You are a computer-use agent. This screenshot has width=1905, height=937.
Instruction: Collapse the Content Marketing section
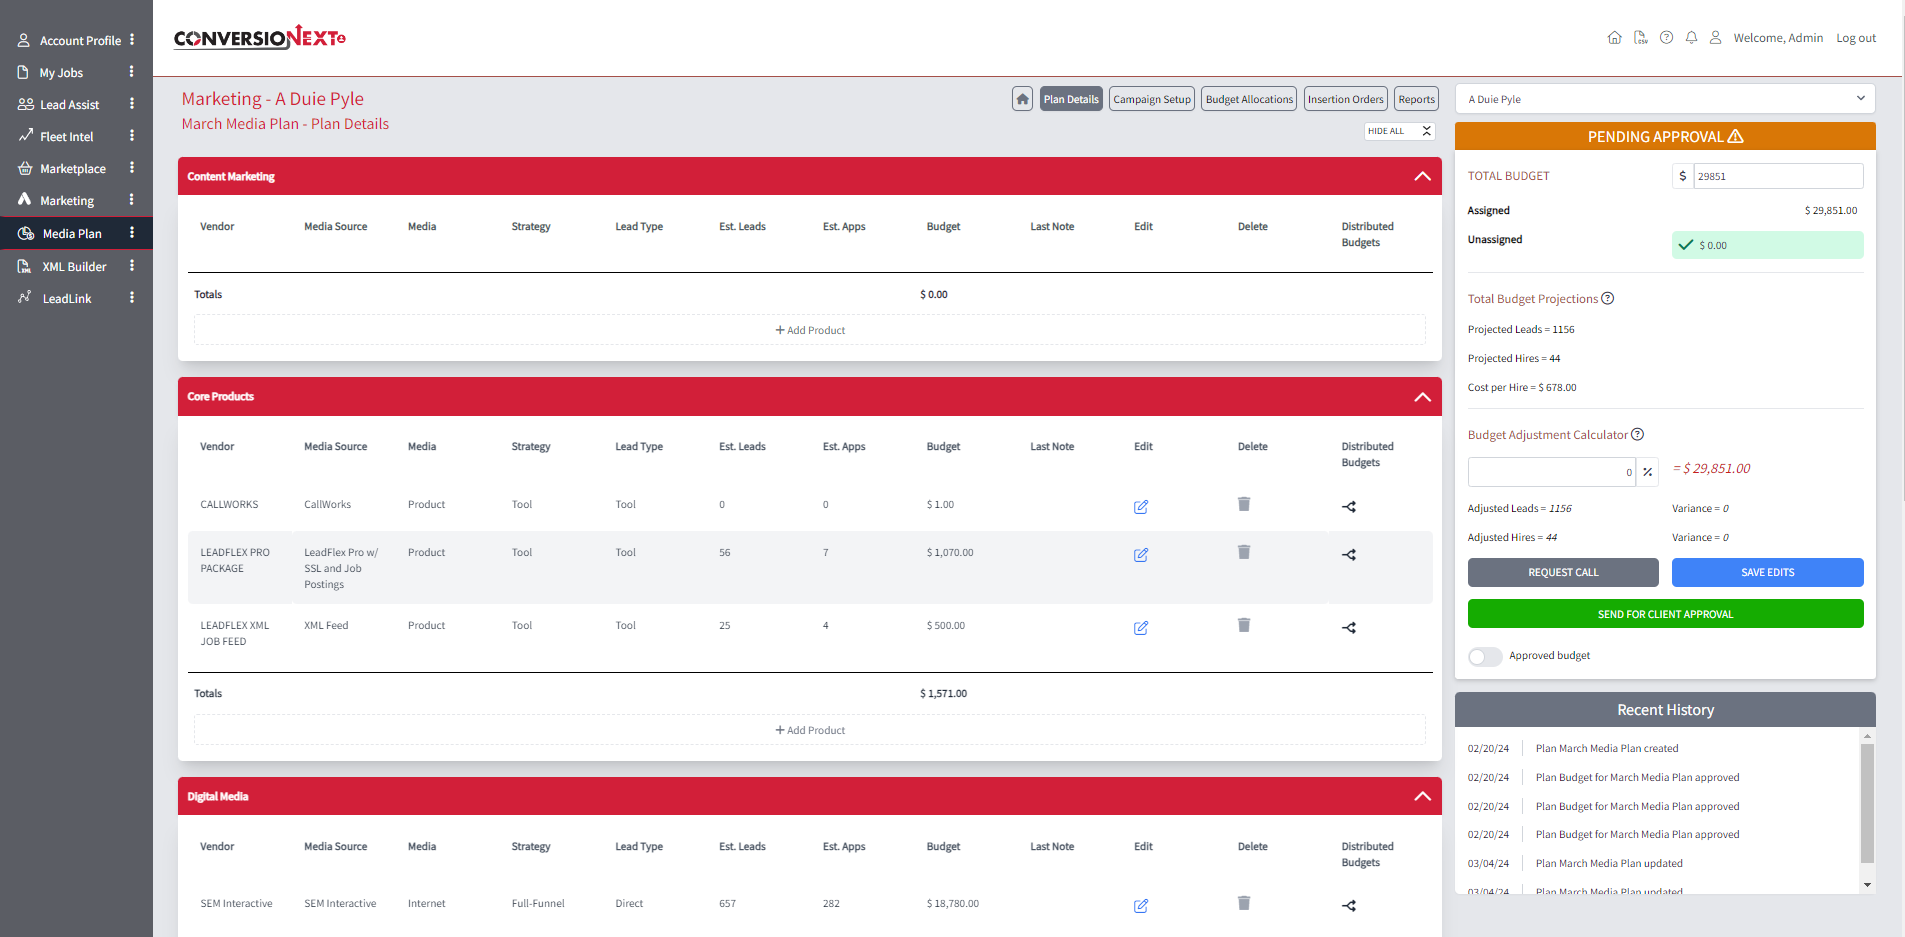(x=1422, y=177)
